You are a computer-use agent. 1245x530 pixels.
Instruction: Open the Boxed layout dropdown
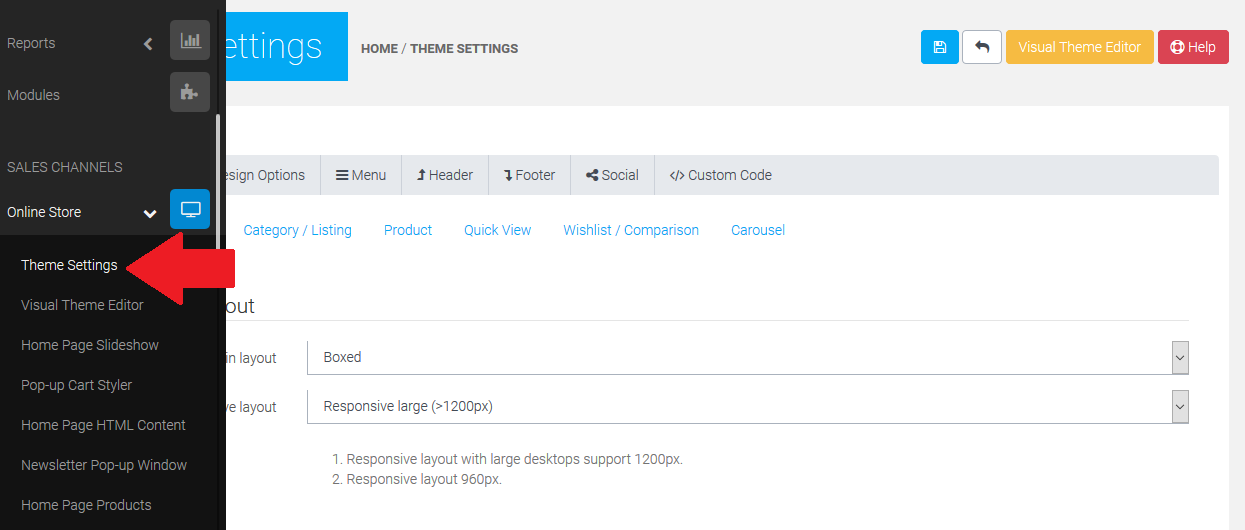tap(747, 357)
